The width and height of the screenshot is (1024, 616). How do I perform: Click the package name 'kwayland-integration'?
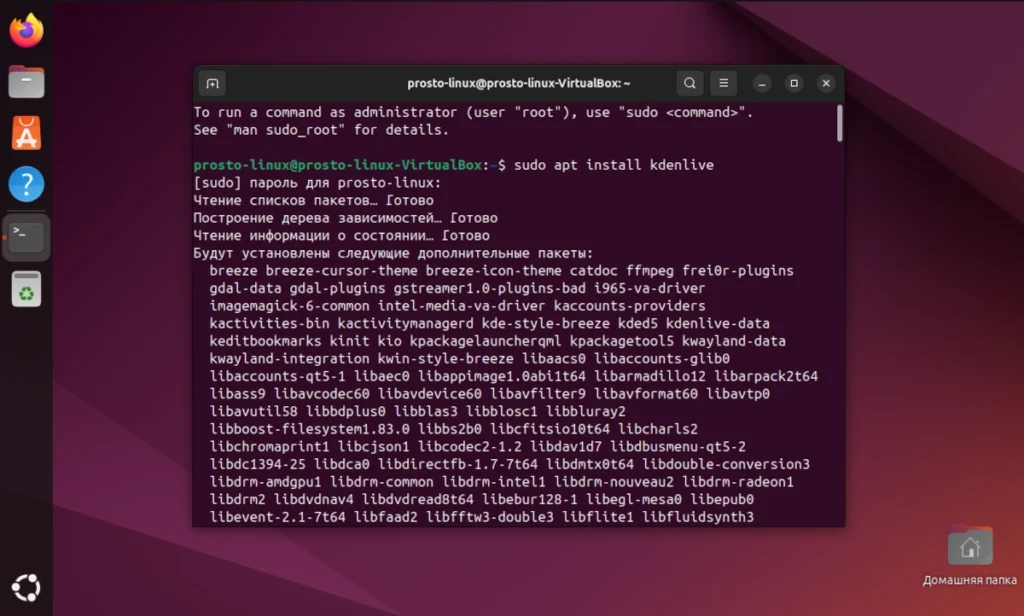tap(289, 359)
